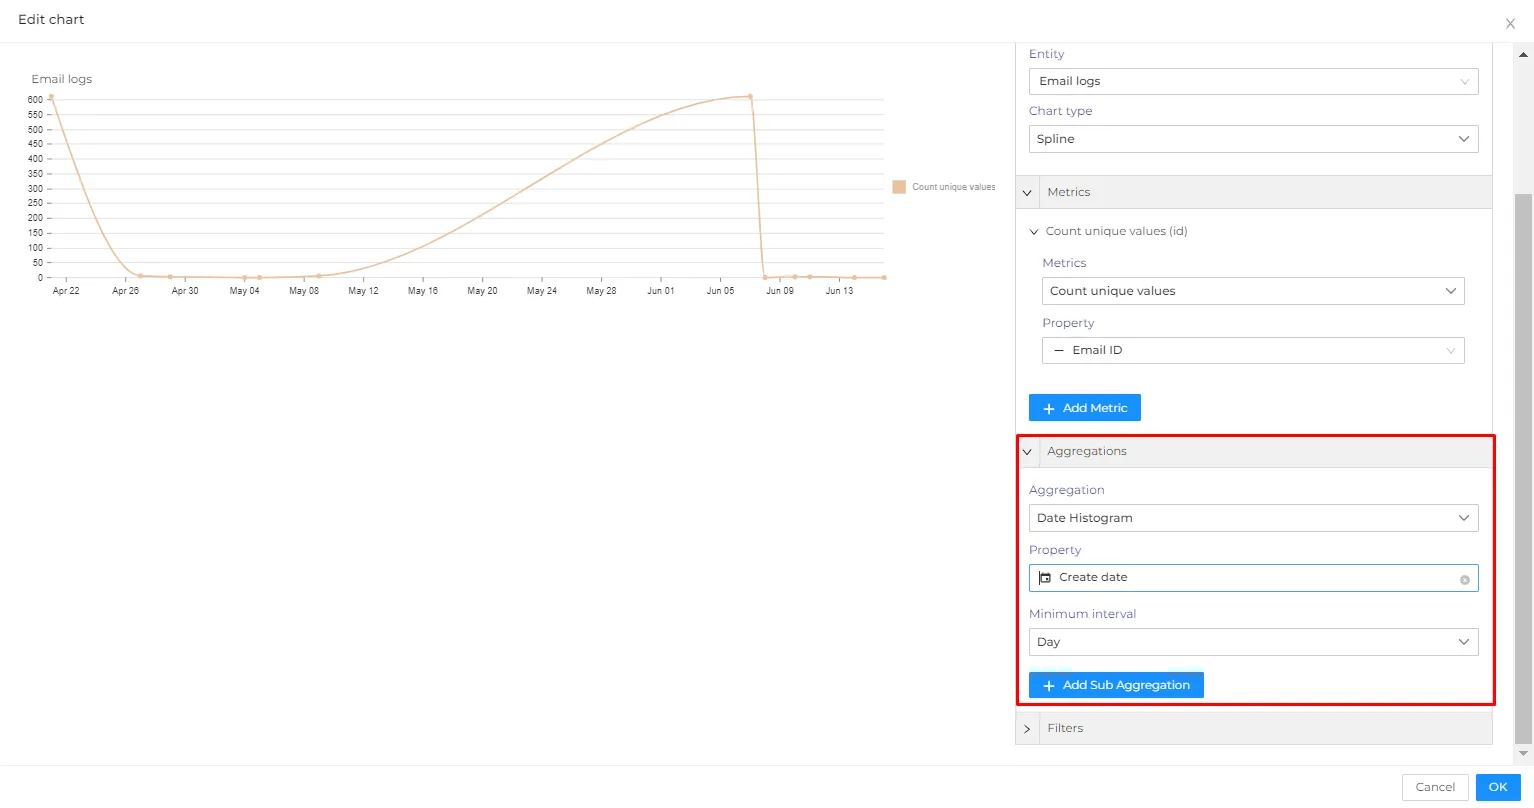This screenshot has height=808, width=1534.
Task: Click the Cancel button
Action: pos(1435,787)
